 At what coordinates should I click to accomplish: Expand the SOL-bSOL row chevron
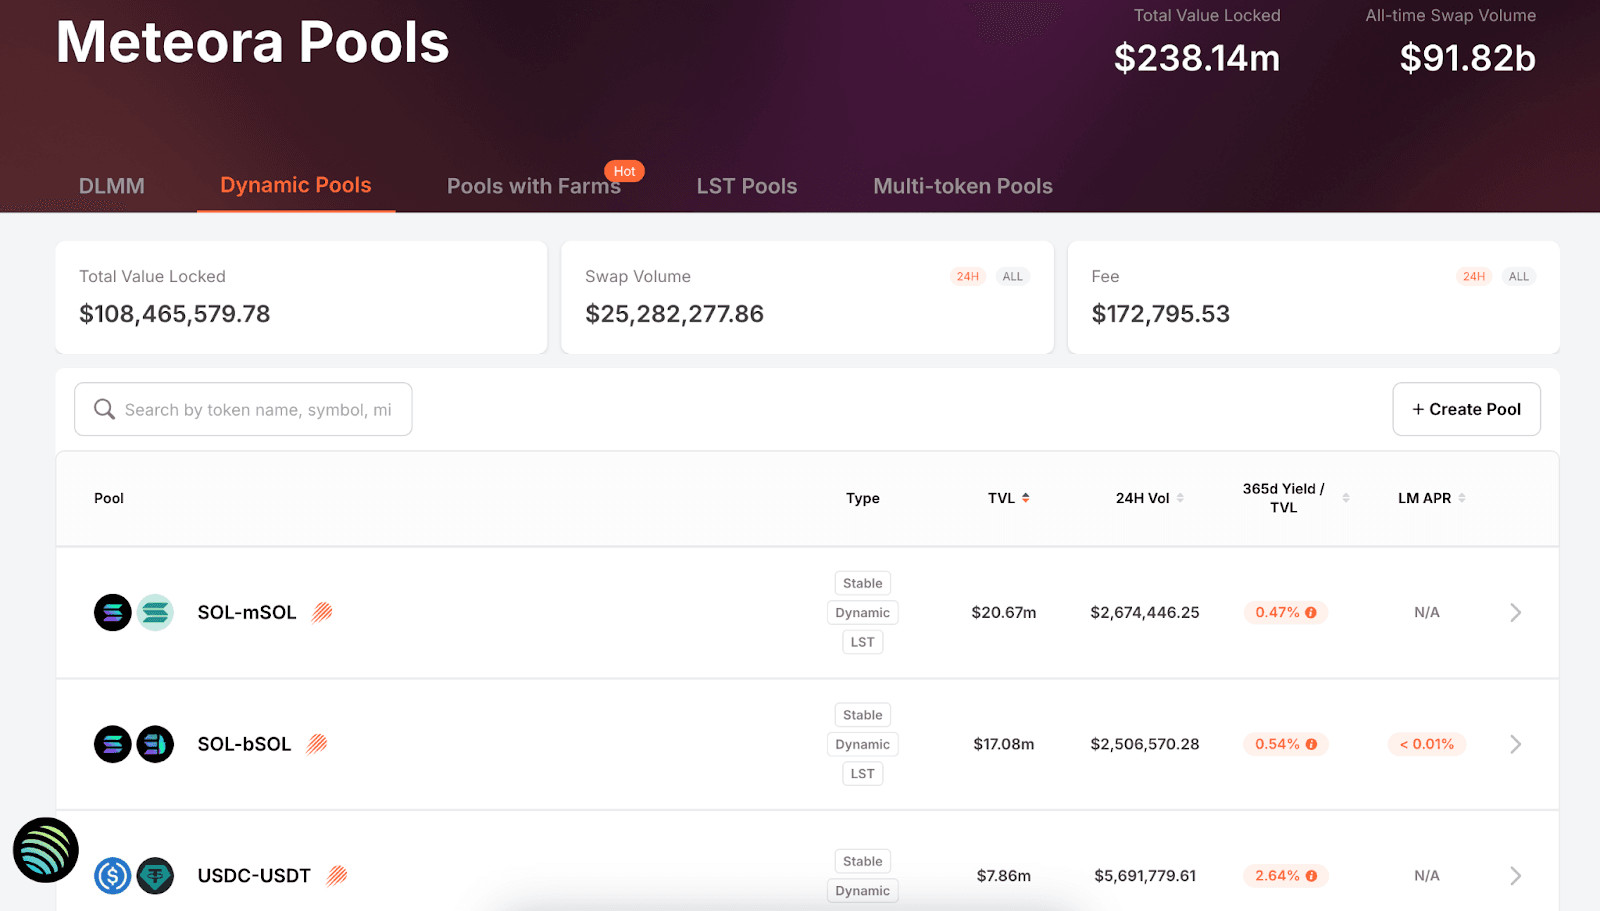1516,744
